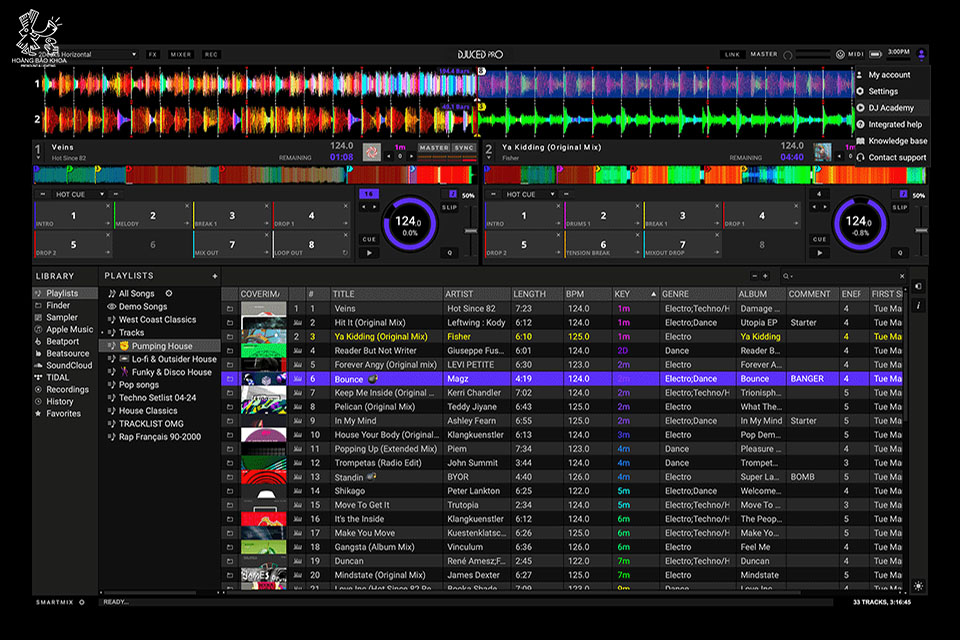Click the gear icon beside All Songs
Screen dimensions: 960x640
coord(169,293)
